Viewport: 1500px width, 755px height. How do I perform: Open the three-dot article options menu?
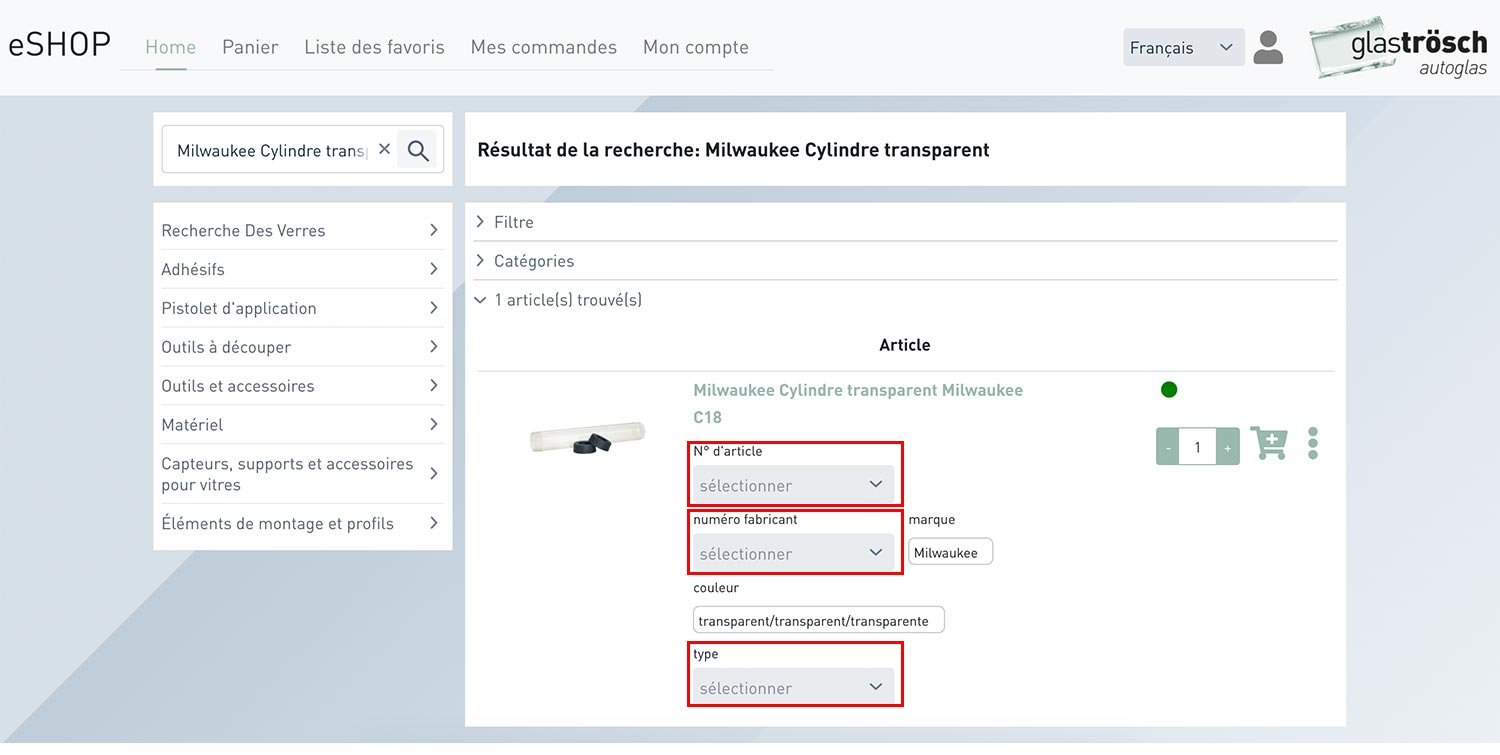(1313, 443)
